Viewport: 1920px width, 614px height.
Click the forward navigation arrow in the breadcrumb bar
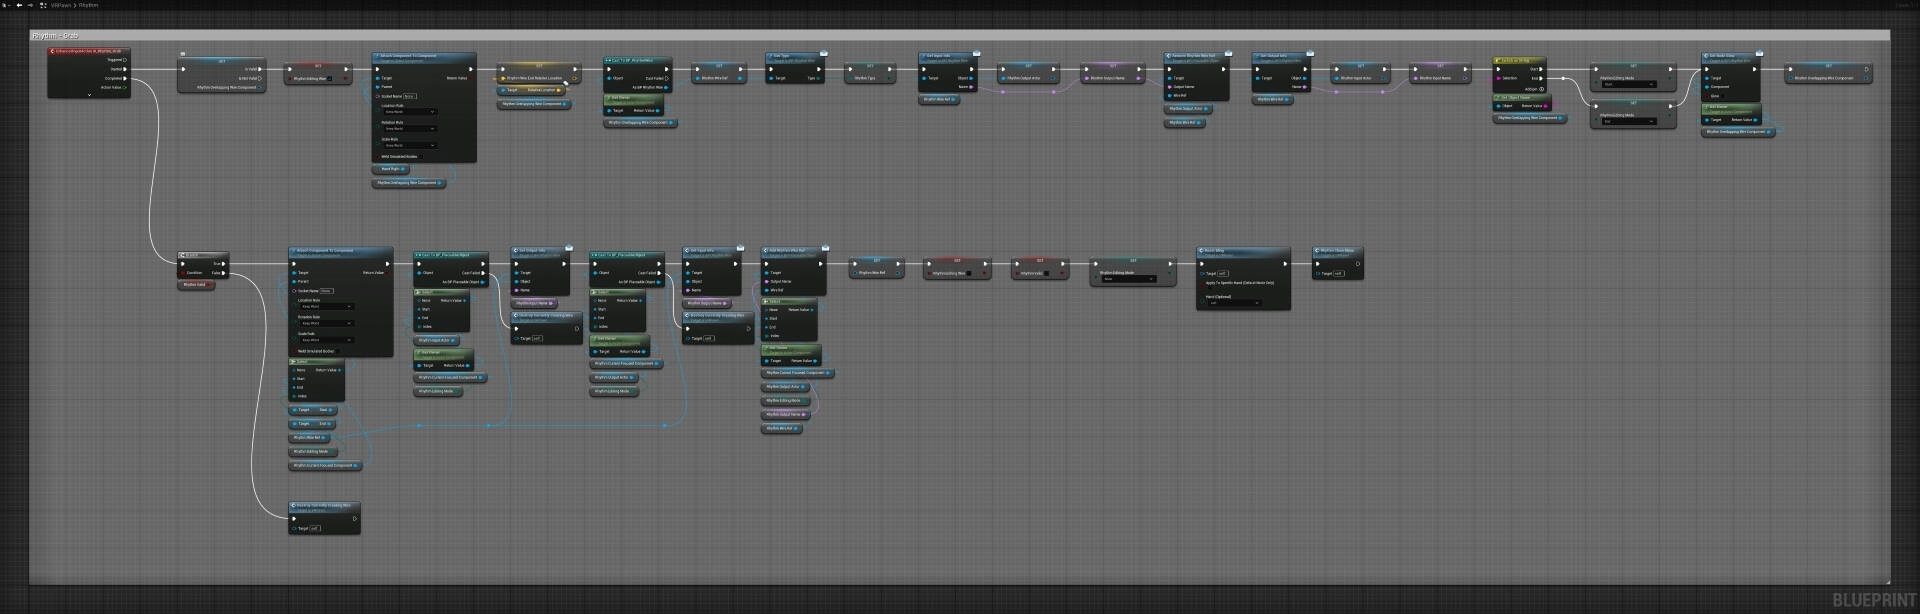click(x=31, y=5)
